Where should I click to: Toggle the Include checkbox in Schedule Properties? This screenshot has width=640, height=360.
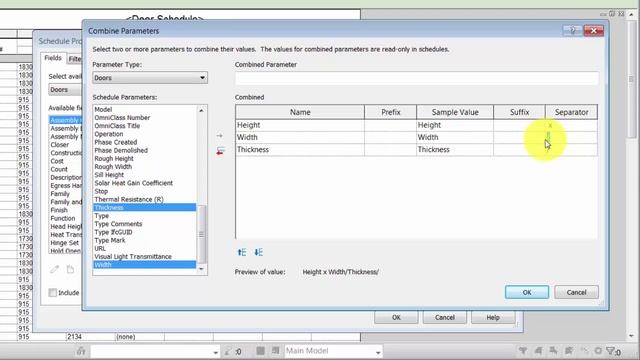click(x=53, y=293)
